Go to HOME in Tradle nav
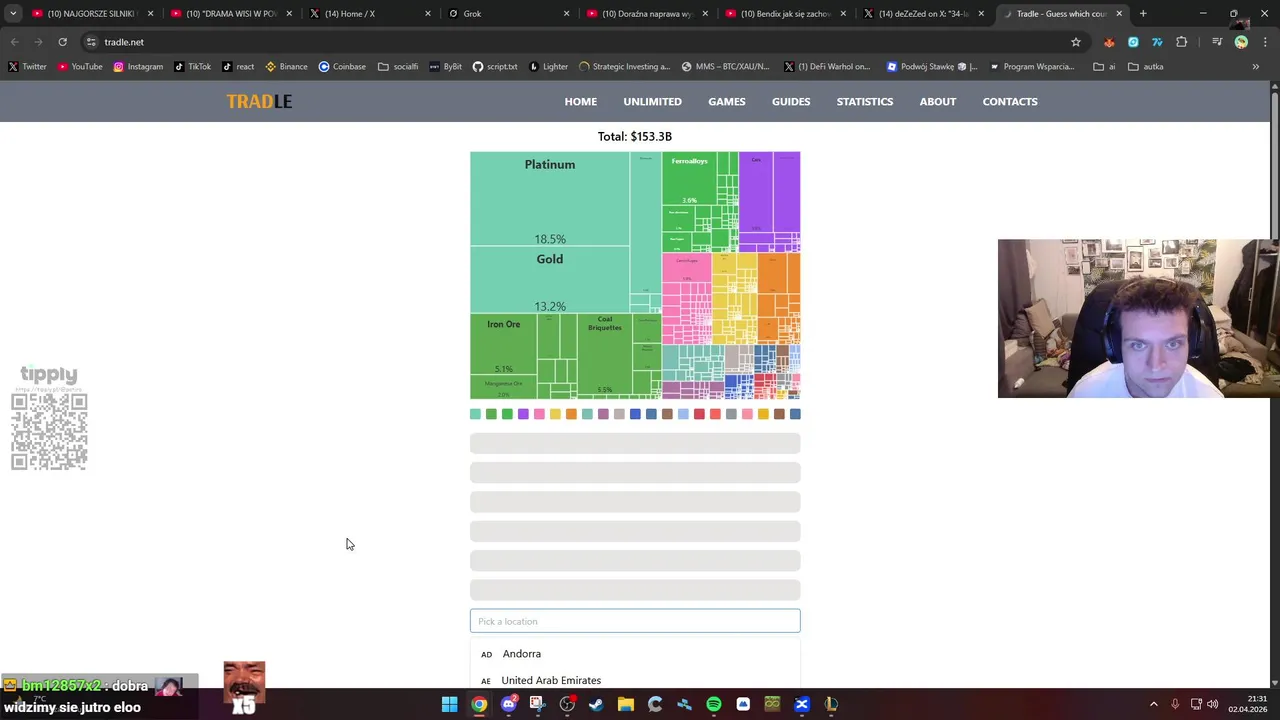 pos(580,101)
